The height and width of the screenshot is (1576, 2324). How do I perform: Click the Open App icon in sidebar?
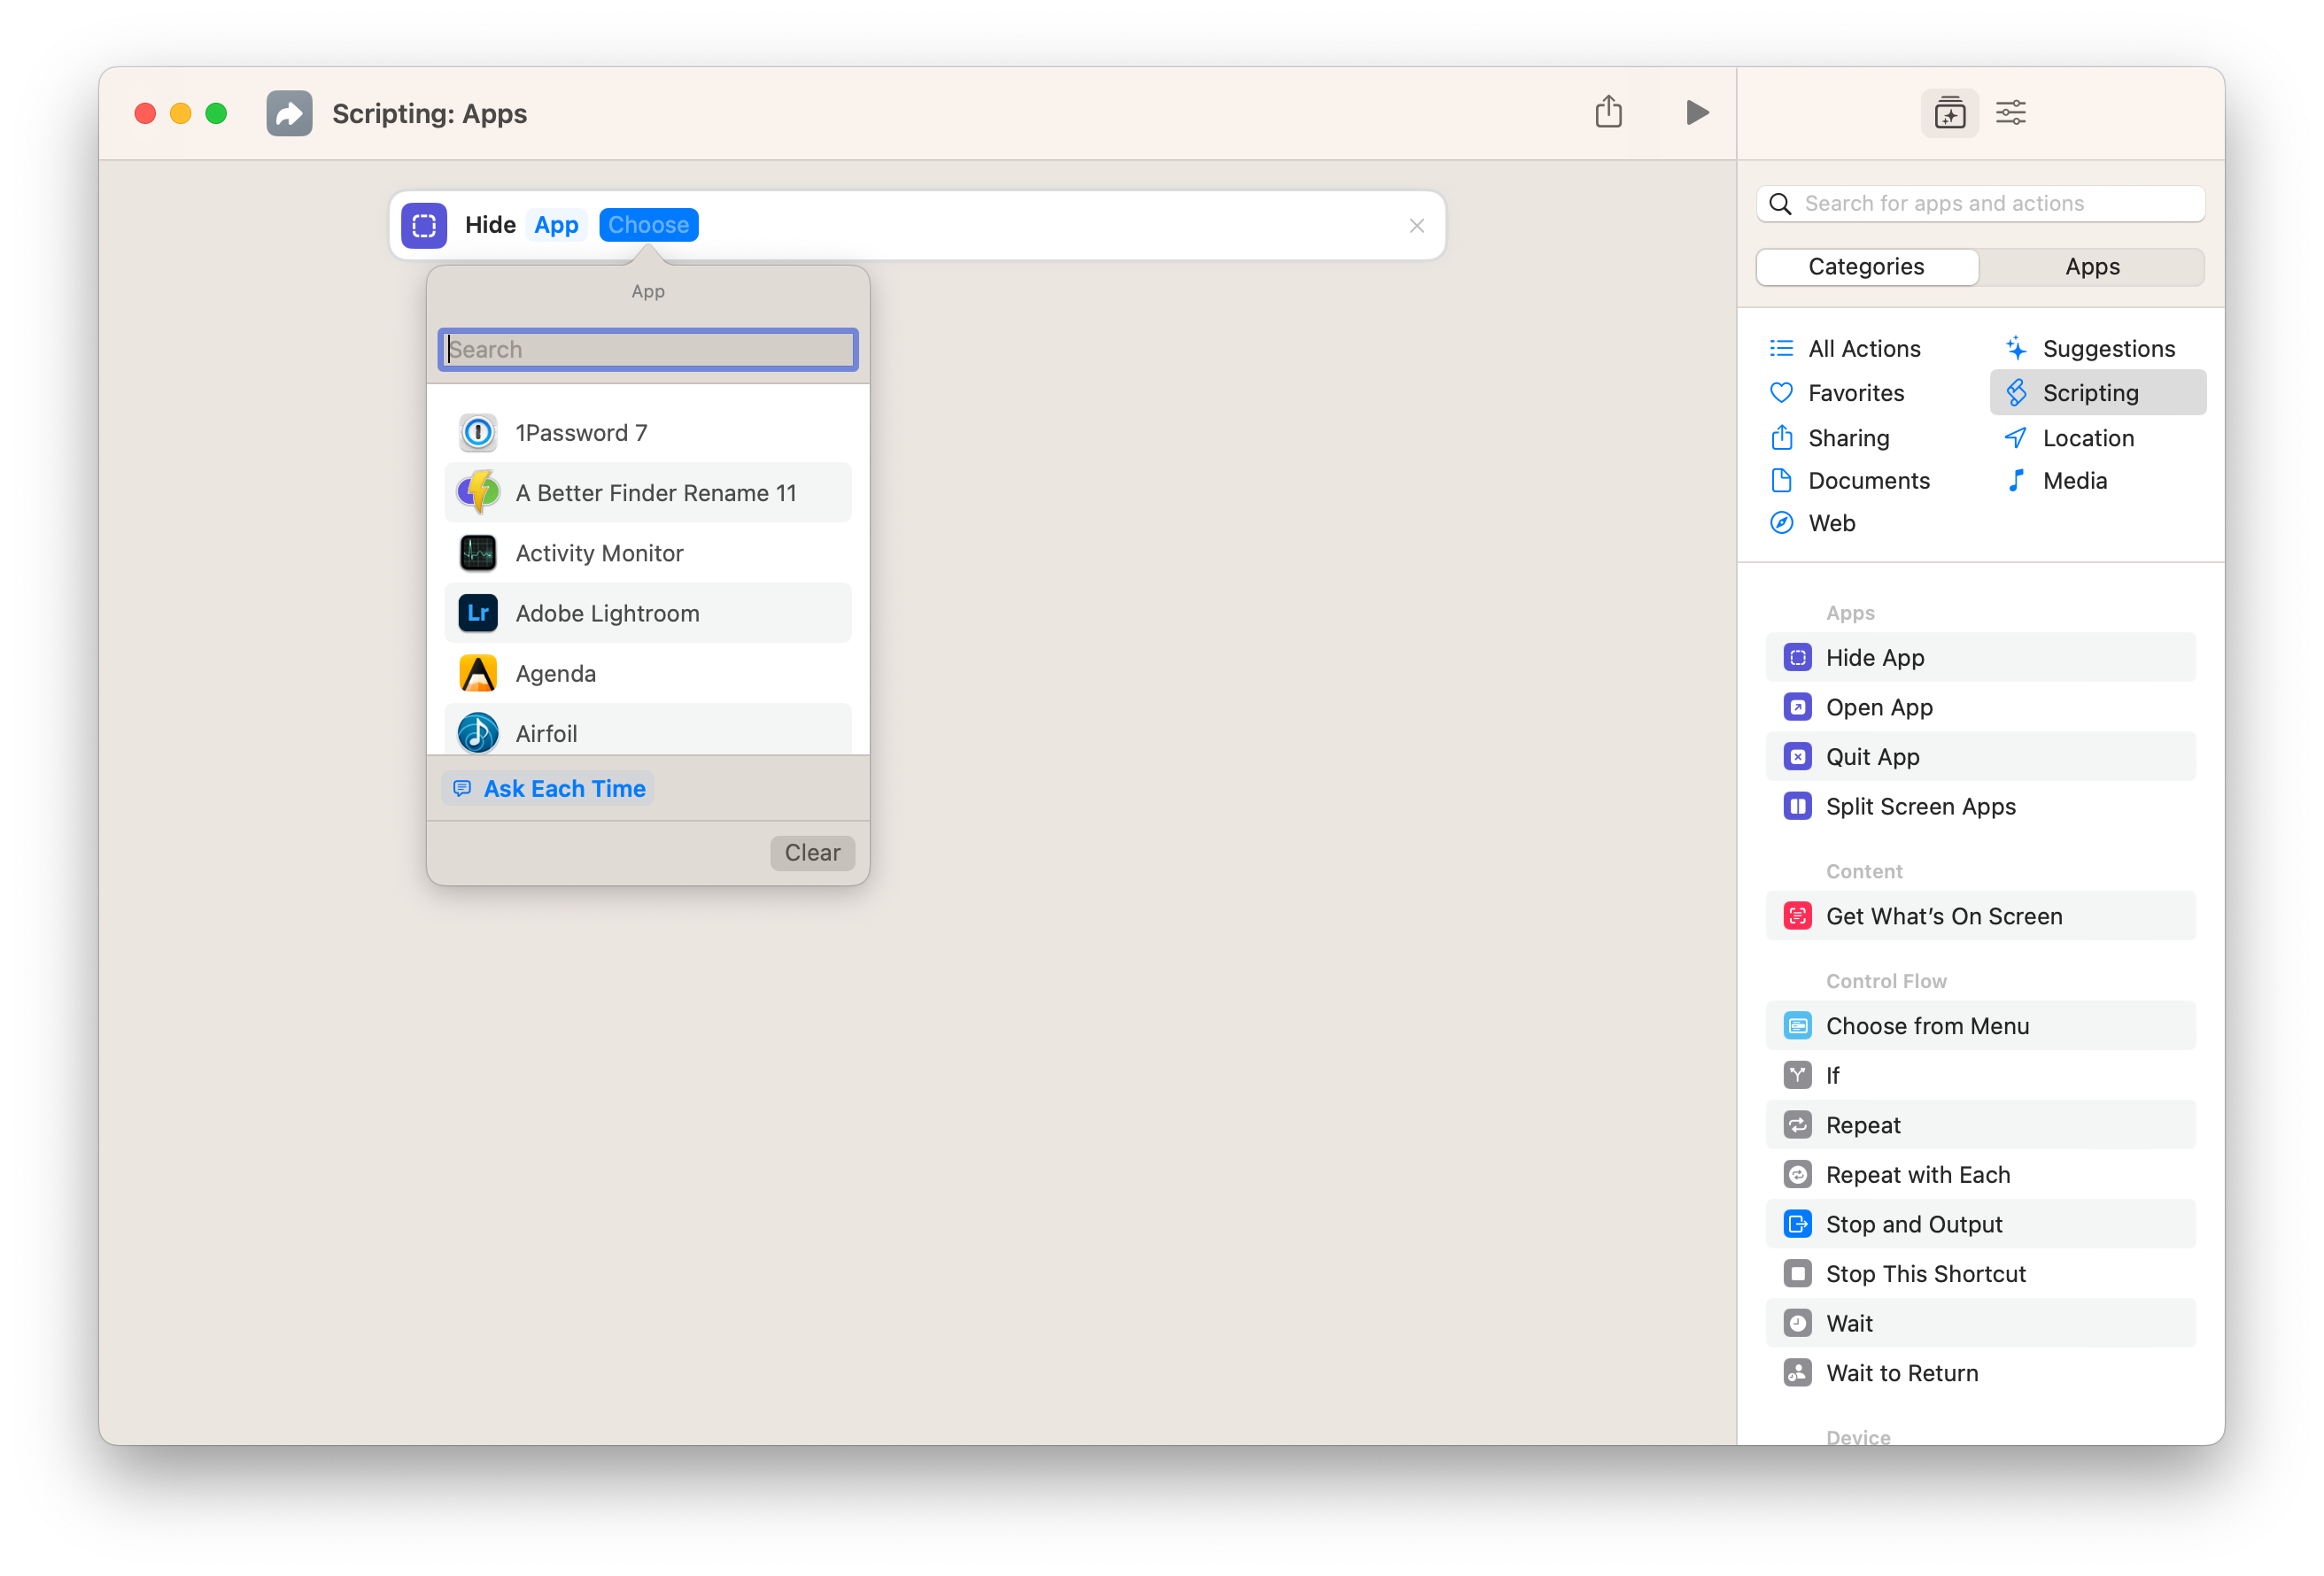click(x=1798, y=707)
